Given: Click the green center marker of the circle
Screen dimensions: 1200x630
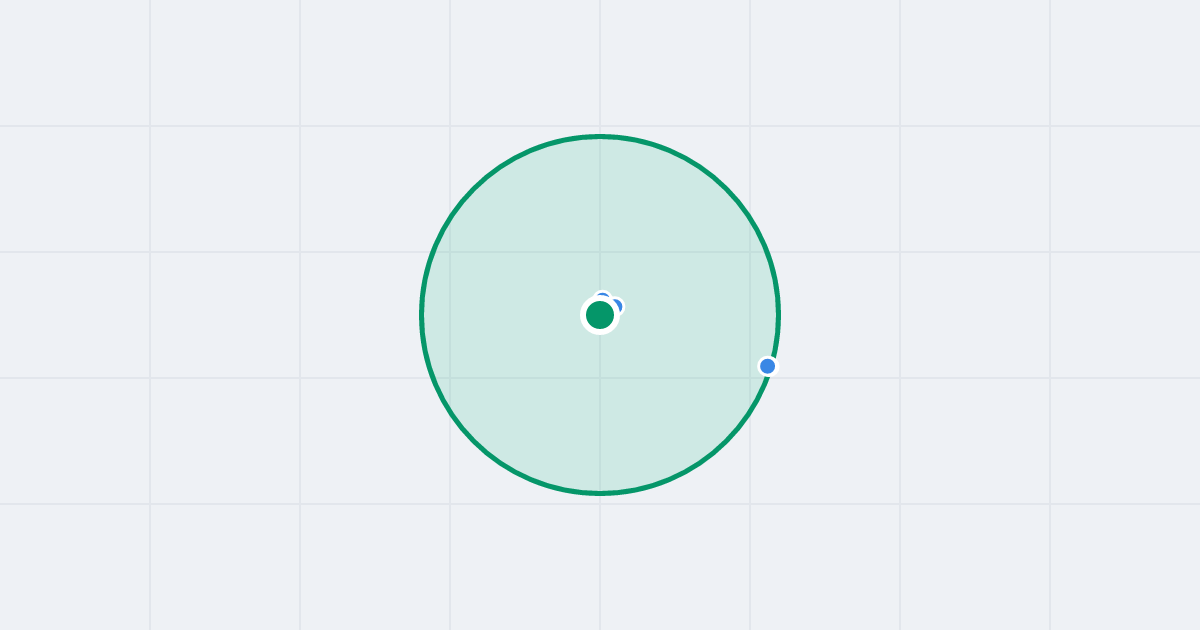Looking at the screenshot, I should 600,315.
